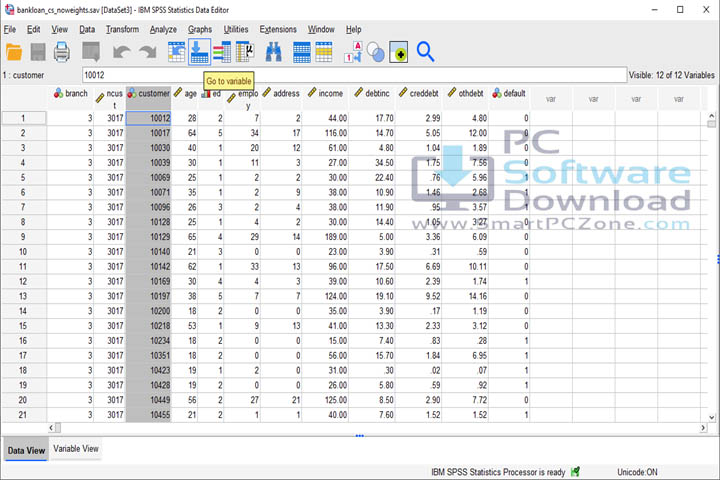The image size is (720, 480).
Task: Click Visible: 12 of 12 Variables text
Action: tap(671, 75)
